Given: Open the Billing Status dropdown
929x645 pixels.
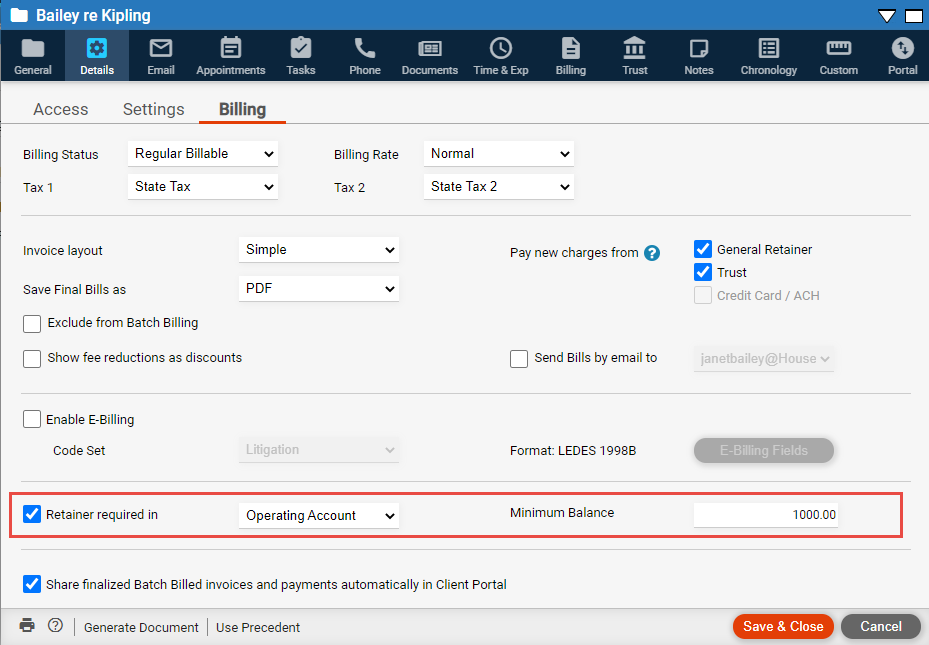Looking at the screenshot, I should [203, 154].
